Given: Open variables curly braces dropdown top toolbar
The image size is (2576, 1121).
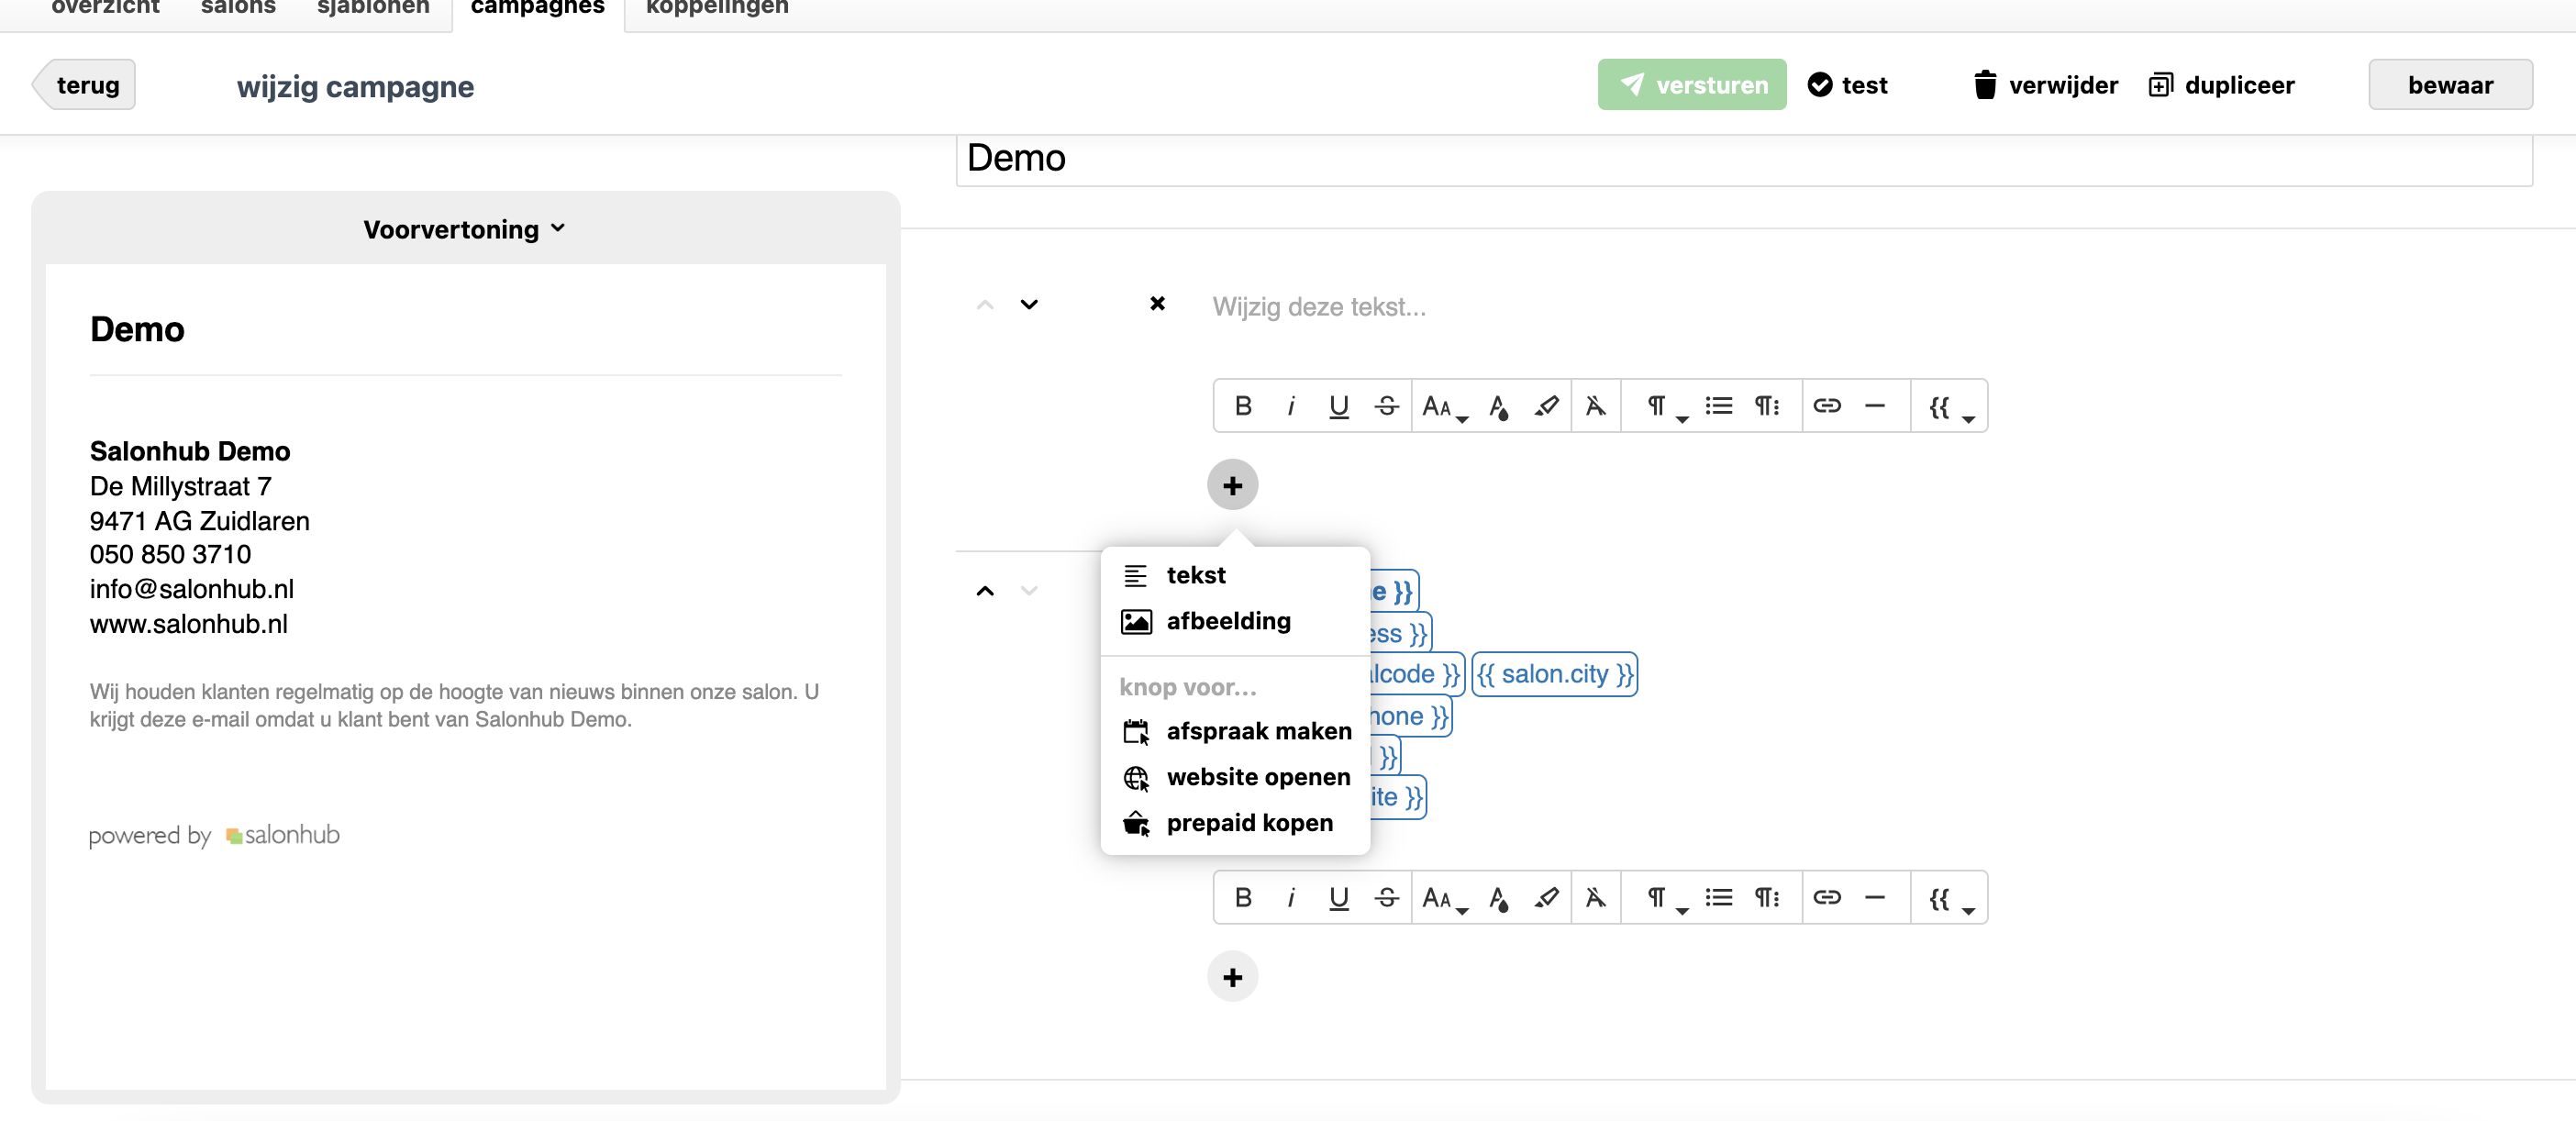Looking at the screenshot, I should [1949, 406].
